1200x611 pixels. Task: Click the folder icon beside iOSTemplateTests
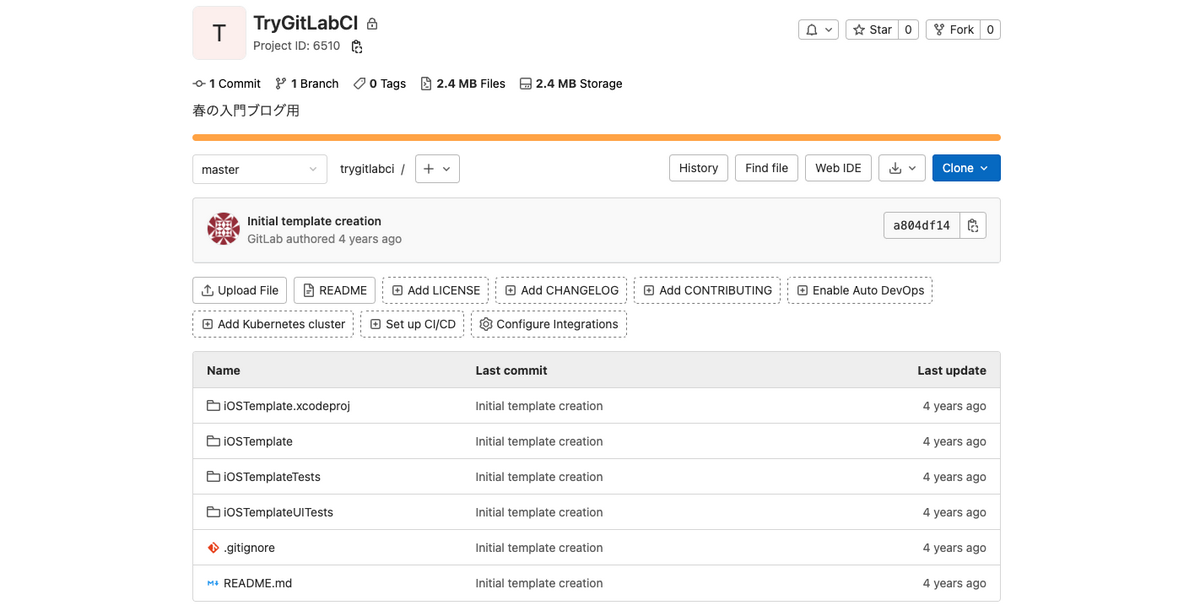pyautogui.click(x=213, y=477)
